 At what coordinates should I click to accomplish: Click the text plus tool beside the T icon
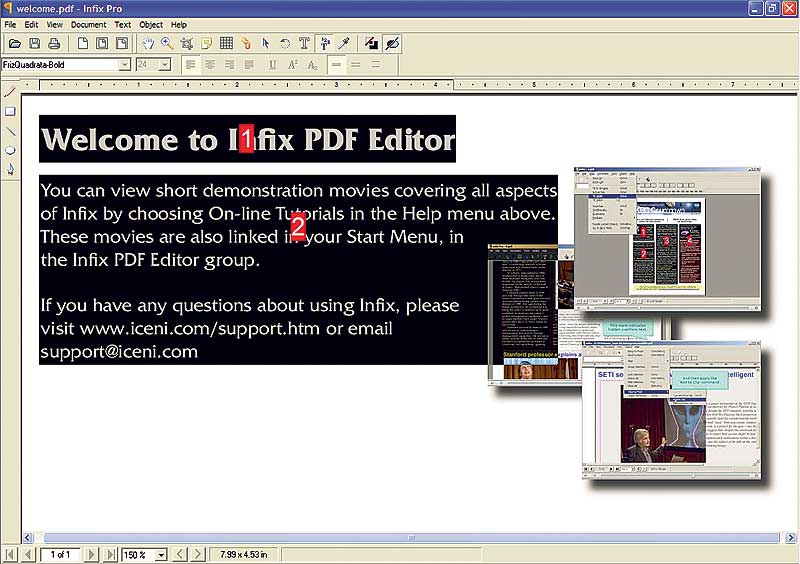[324, 44]
